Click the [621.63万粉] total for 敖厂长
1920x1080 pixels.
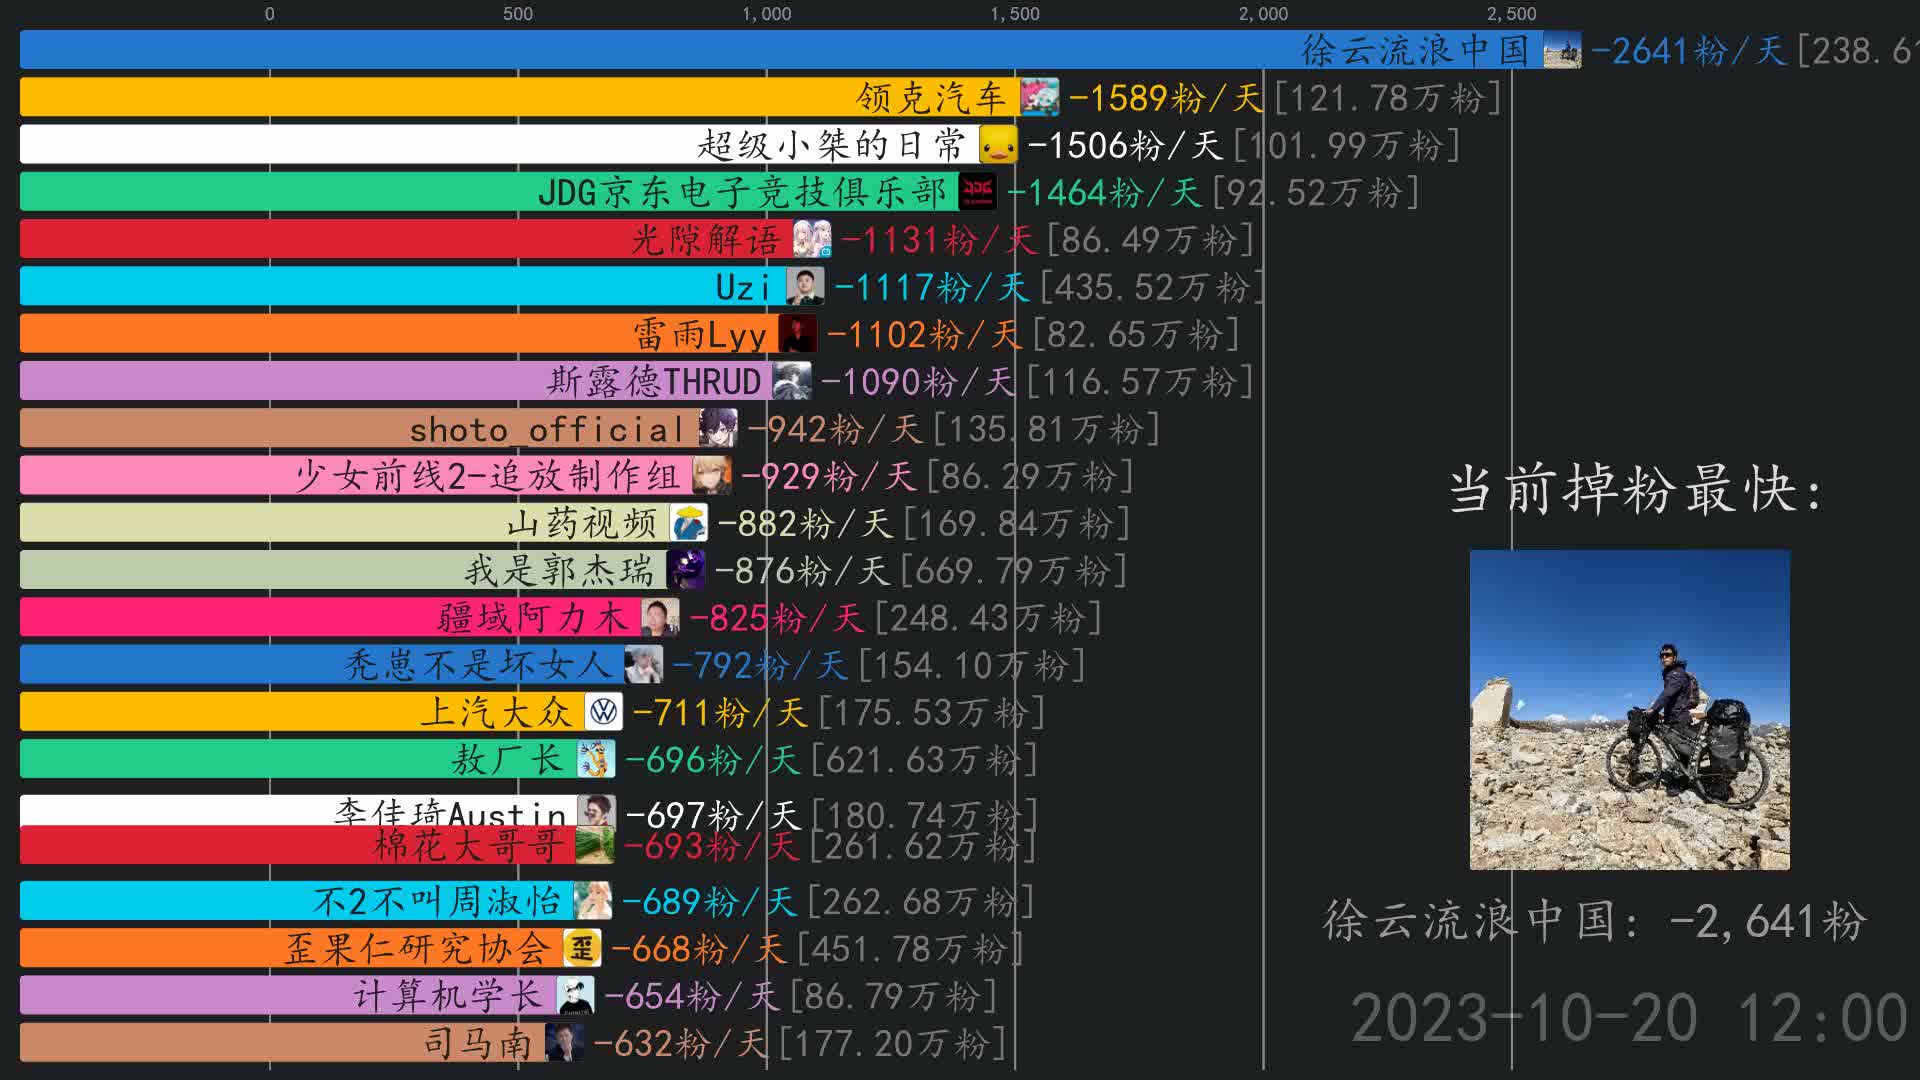[925, 760]
